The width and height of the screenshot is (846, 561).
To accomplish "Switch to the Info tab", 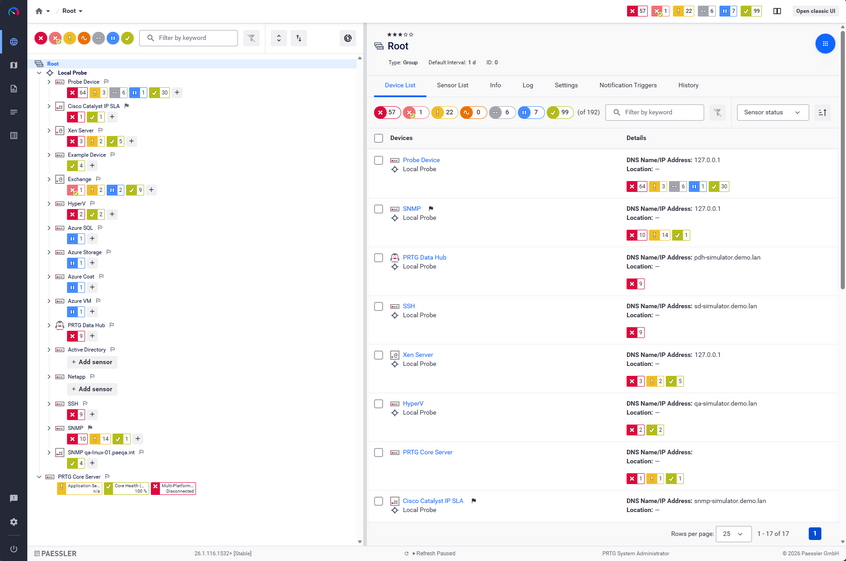I will click(495, 85).
